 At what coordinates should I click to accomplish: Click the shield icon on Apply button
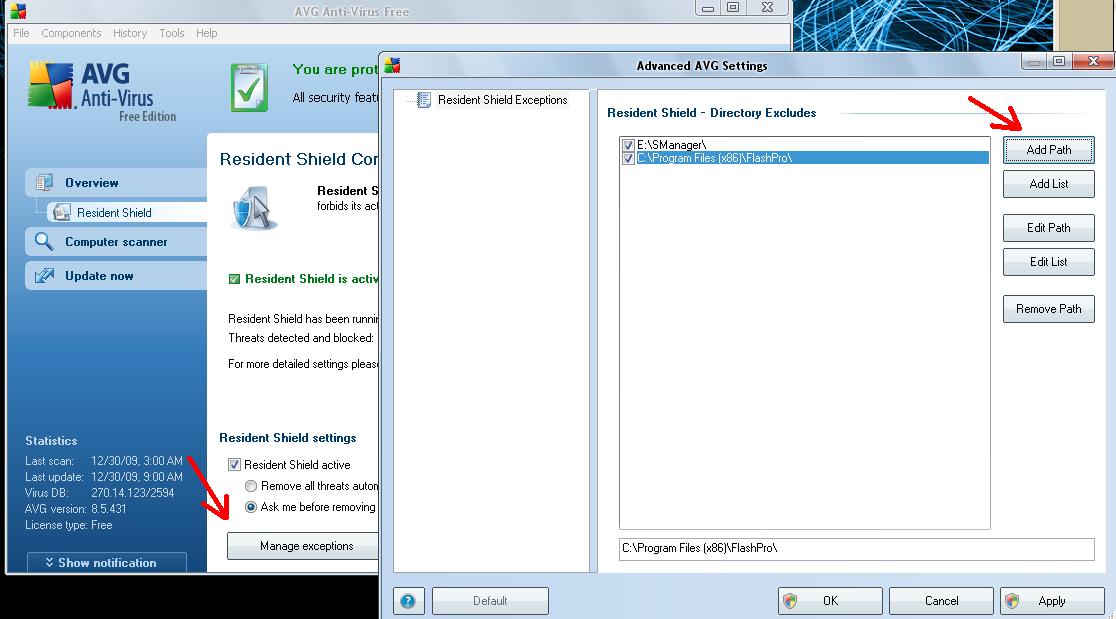(x=1012, y=601)
